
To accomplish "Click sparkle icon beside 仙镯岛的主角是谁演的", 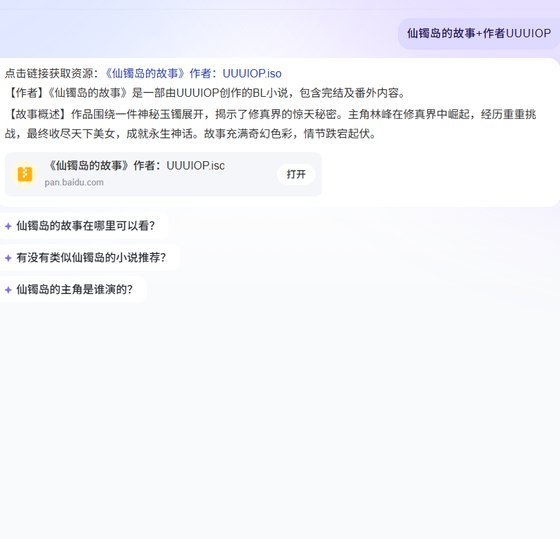I will (8, 290).
